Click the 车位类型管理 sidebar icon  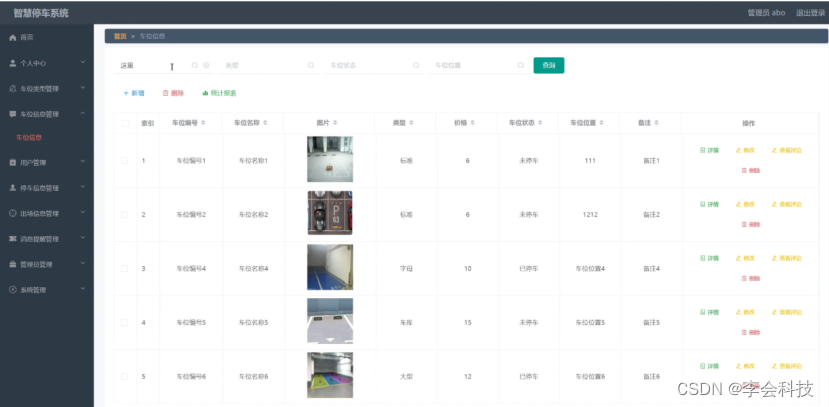coord(13,89)
